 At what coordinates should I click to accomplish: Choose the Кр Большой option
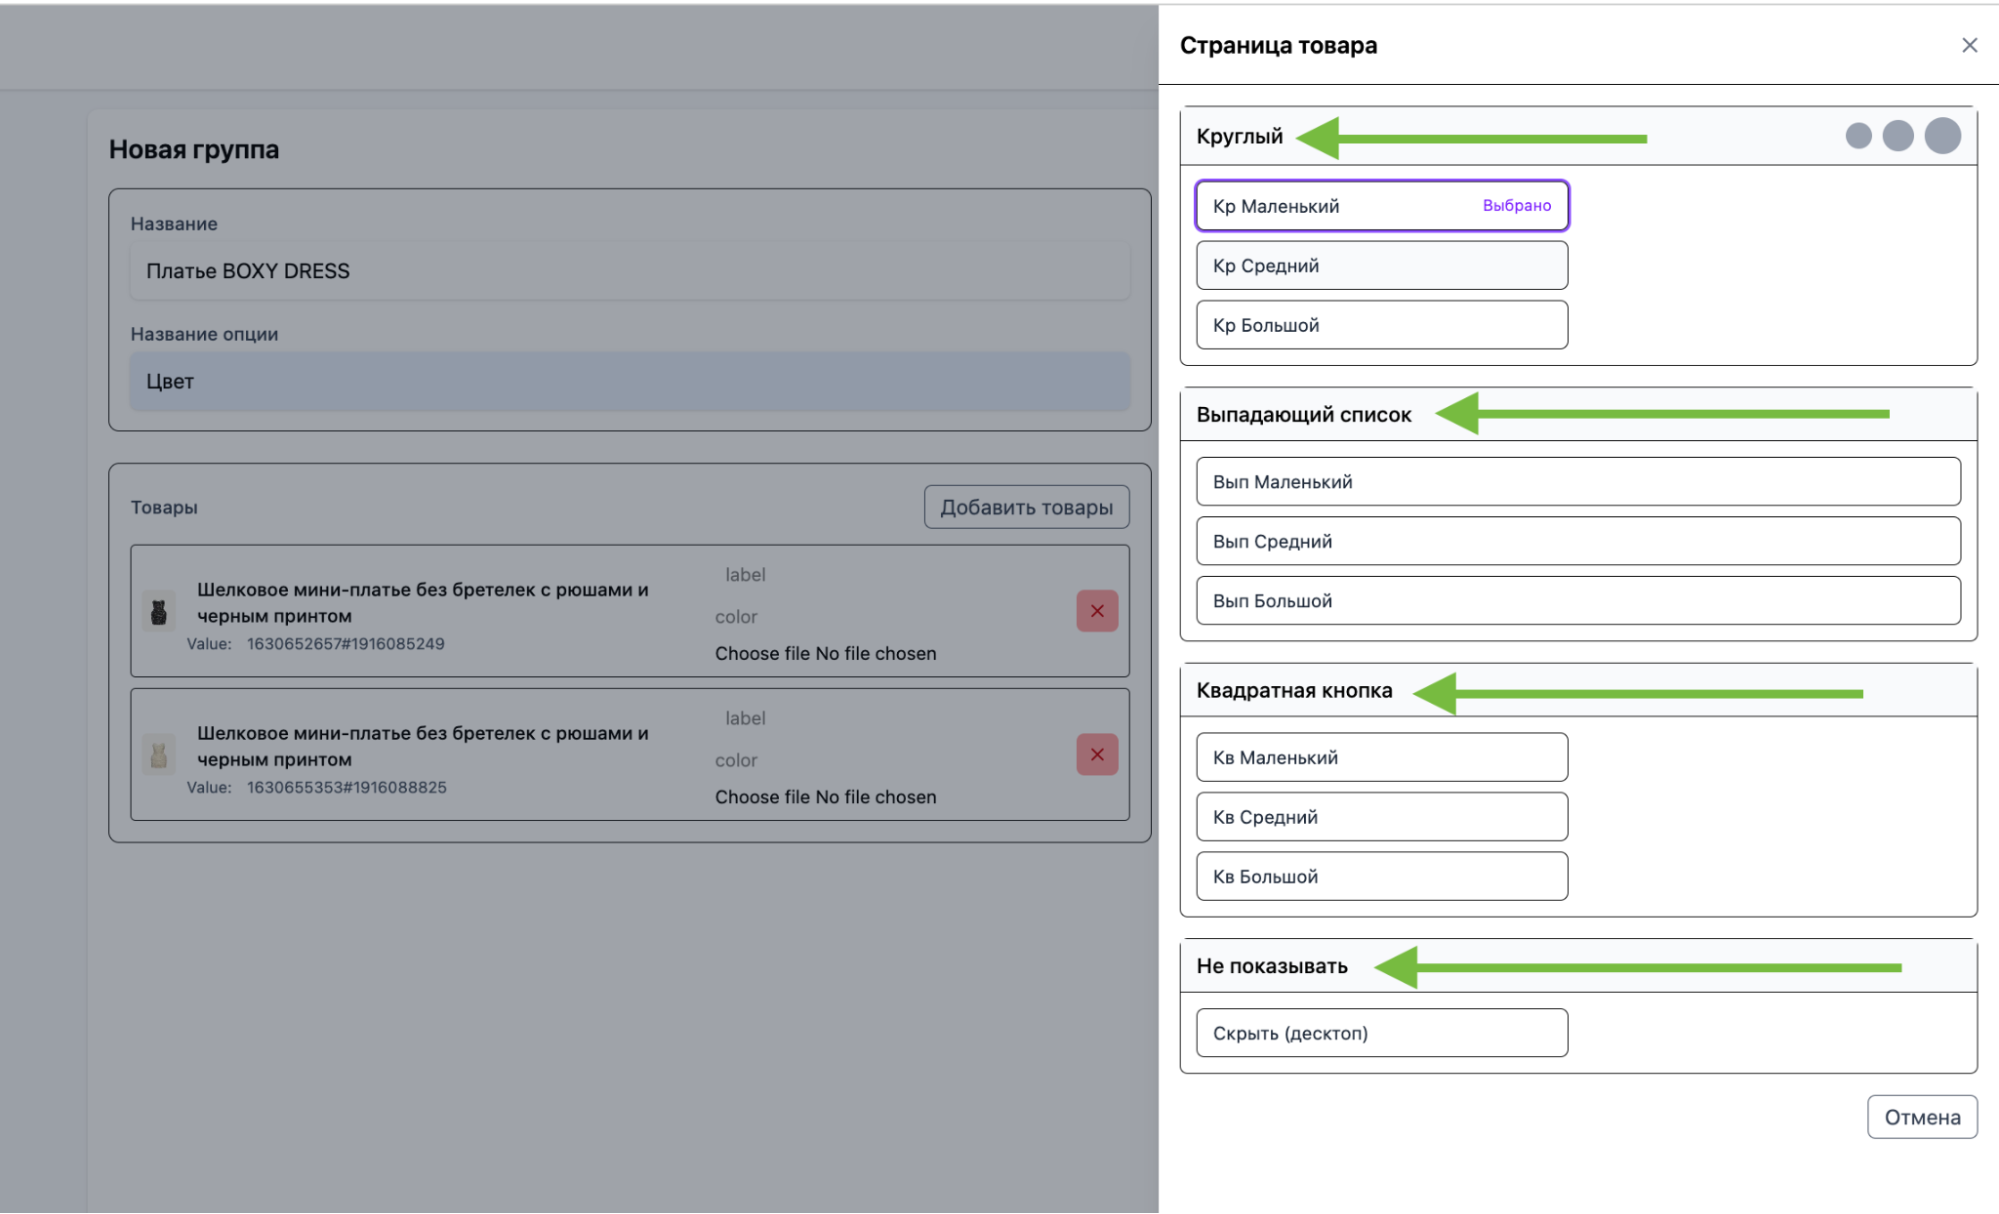pos(1381,325)
